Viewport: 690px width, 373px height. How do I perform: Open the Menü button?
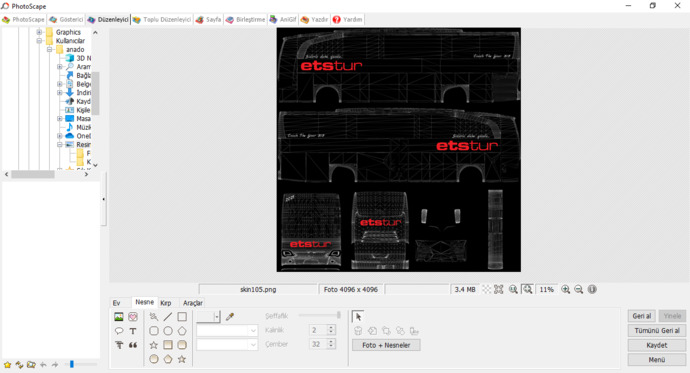point(657,360)
